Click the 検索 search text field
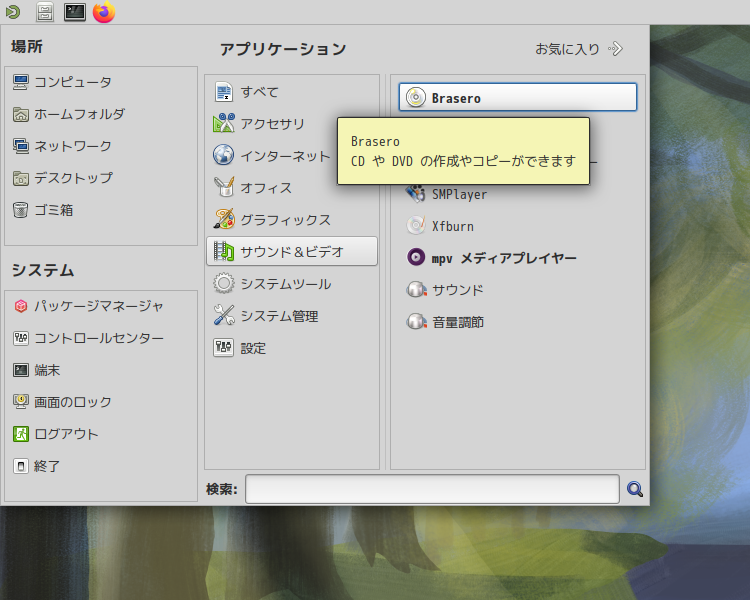The width and height of the screenshot is (750, 600). point(432,489)
